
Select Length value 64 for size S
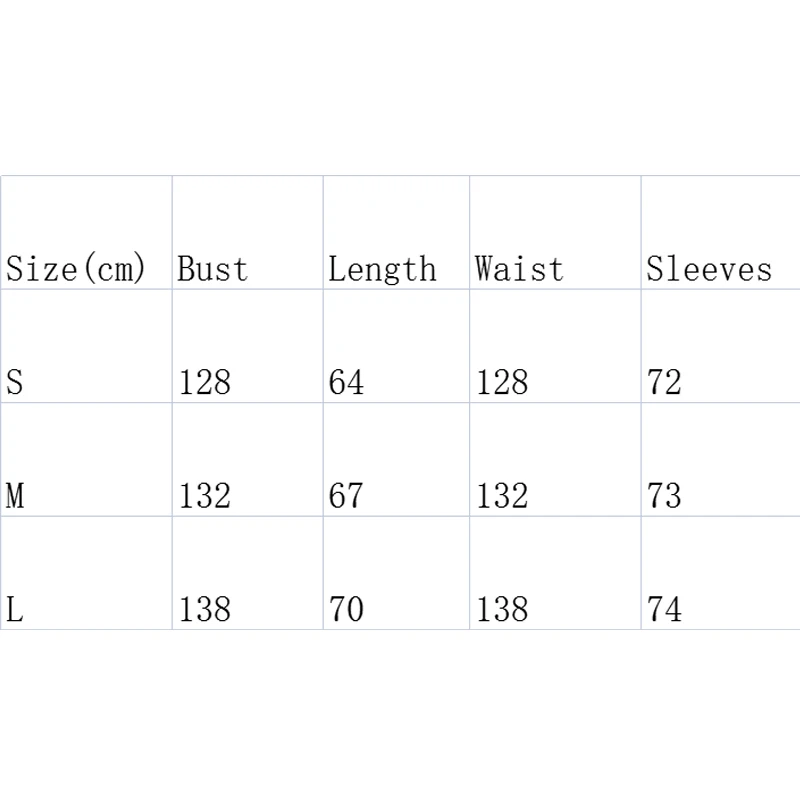[346, 382]
